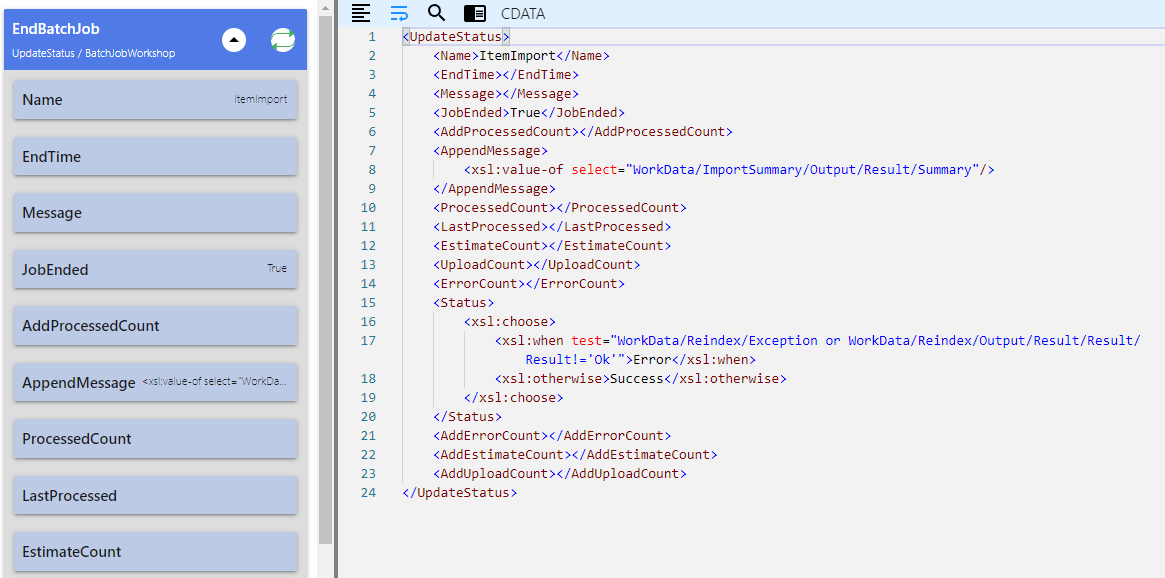This screenshot has width=1165, height=578.
Task: Open the JobEnded field card
Action: pyautogui.click(x=155, y=270)
